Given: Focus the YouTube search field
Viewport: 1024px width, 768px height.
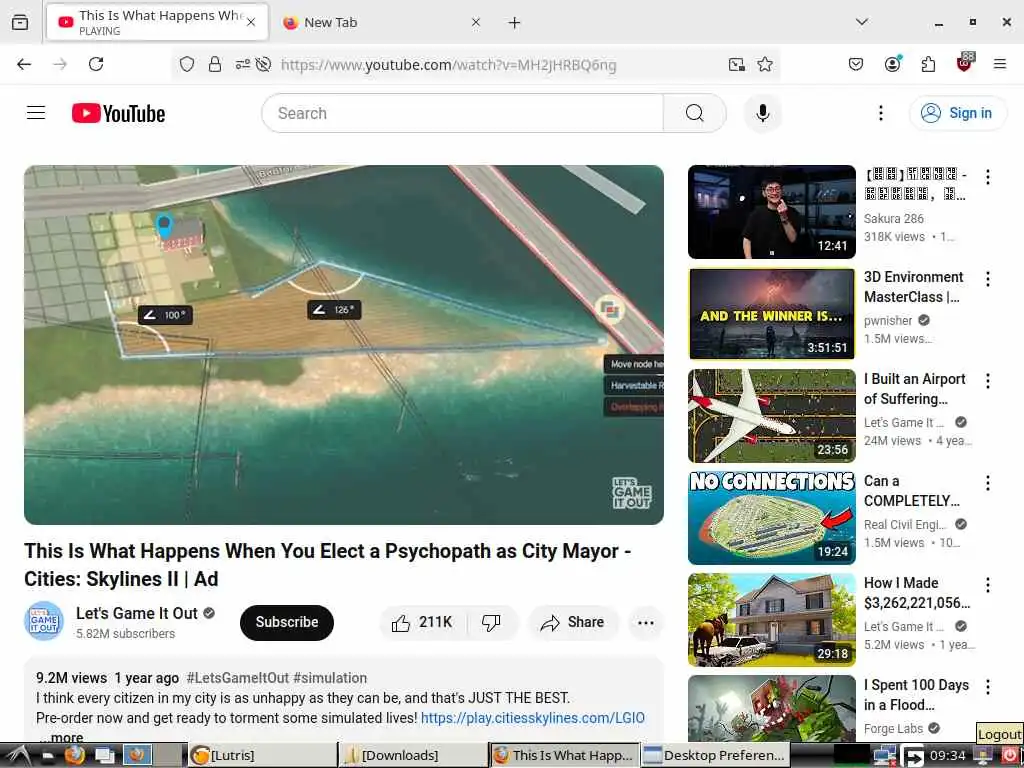Looking at the screenshot, I should pyautogui.click(x=462, y=113).
